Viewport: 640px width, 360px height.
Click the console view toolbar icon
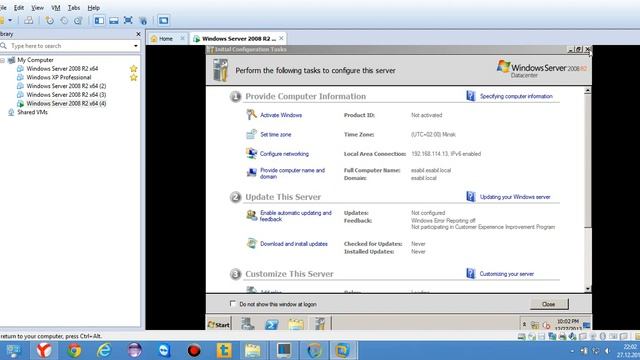163,20
